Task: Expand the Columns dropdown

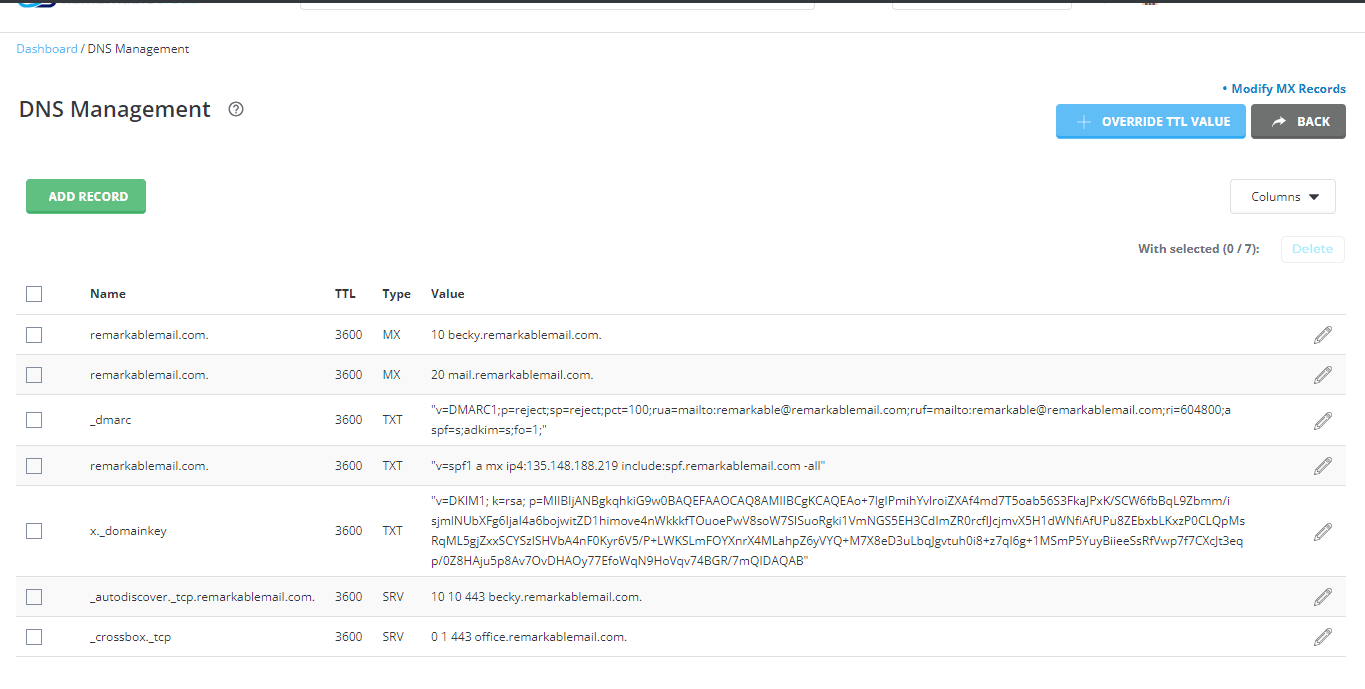Action: (1282, 197)
